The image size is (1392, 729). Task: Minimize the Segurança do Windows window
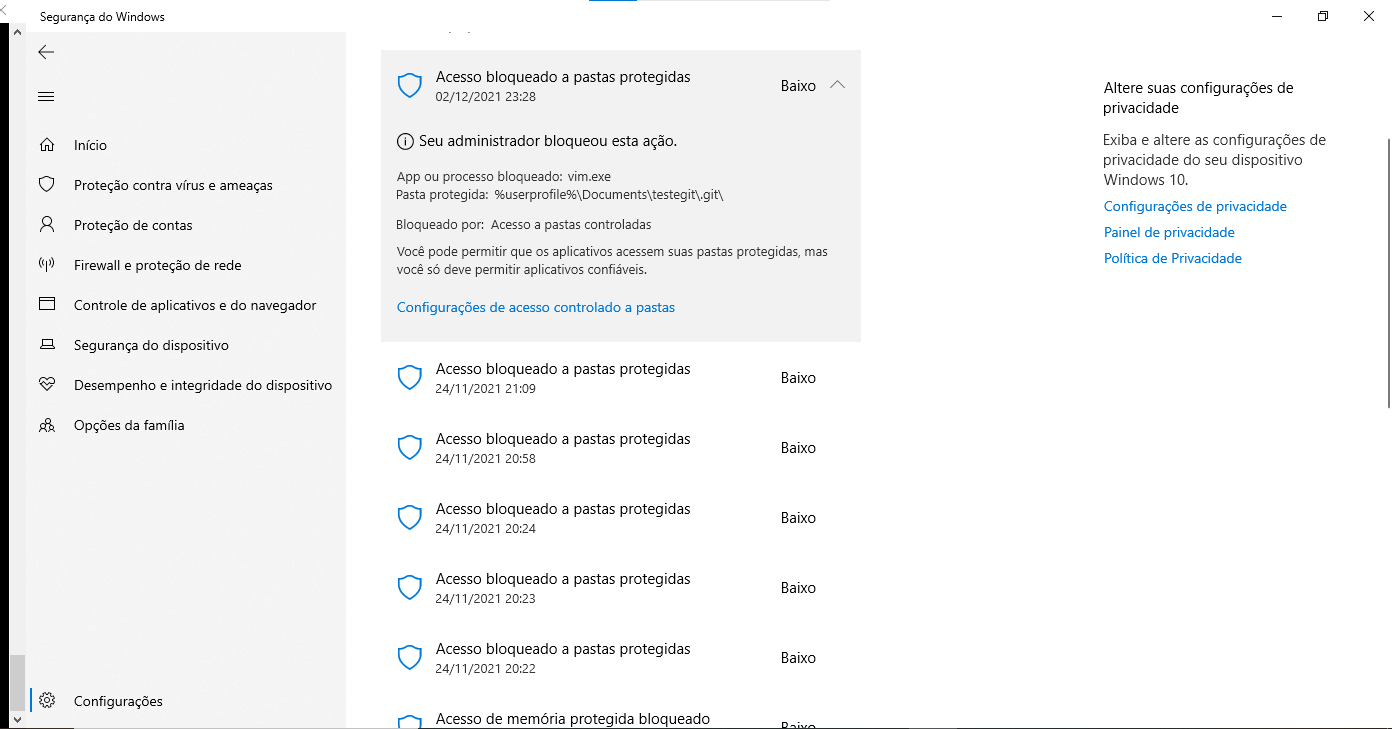coord(1277,16)
